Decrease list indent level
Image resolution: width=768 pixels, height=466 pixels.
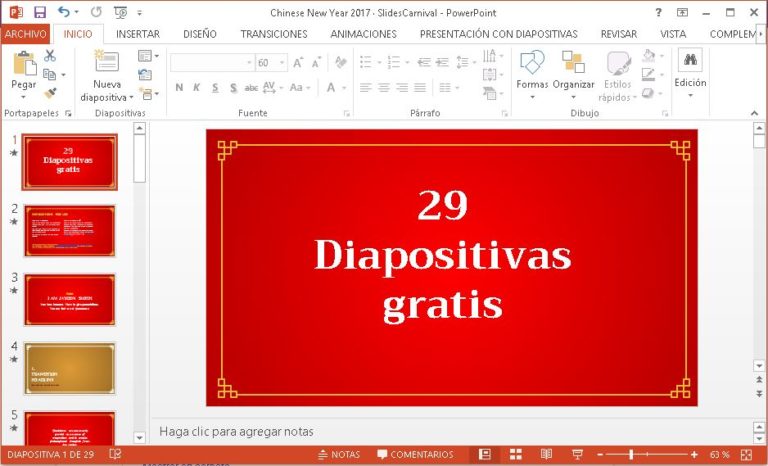(x=424, y=62)
